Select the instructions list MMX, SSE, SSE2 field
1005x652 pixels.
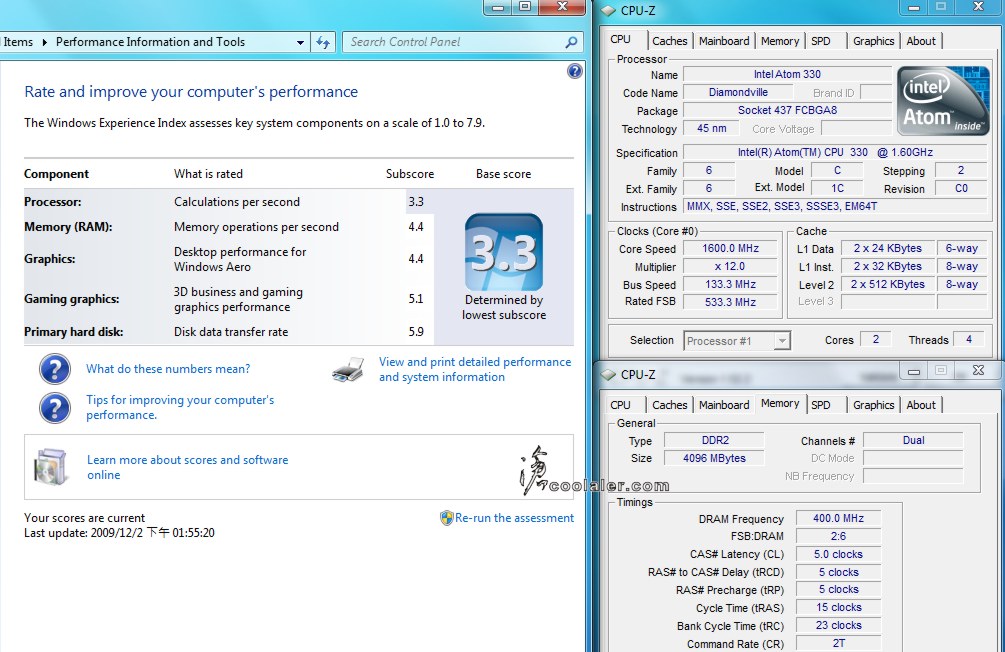click(x=835, y=206)
